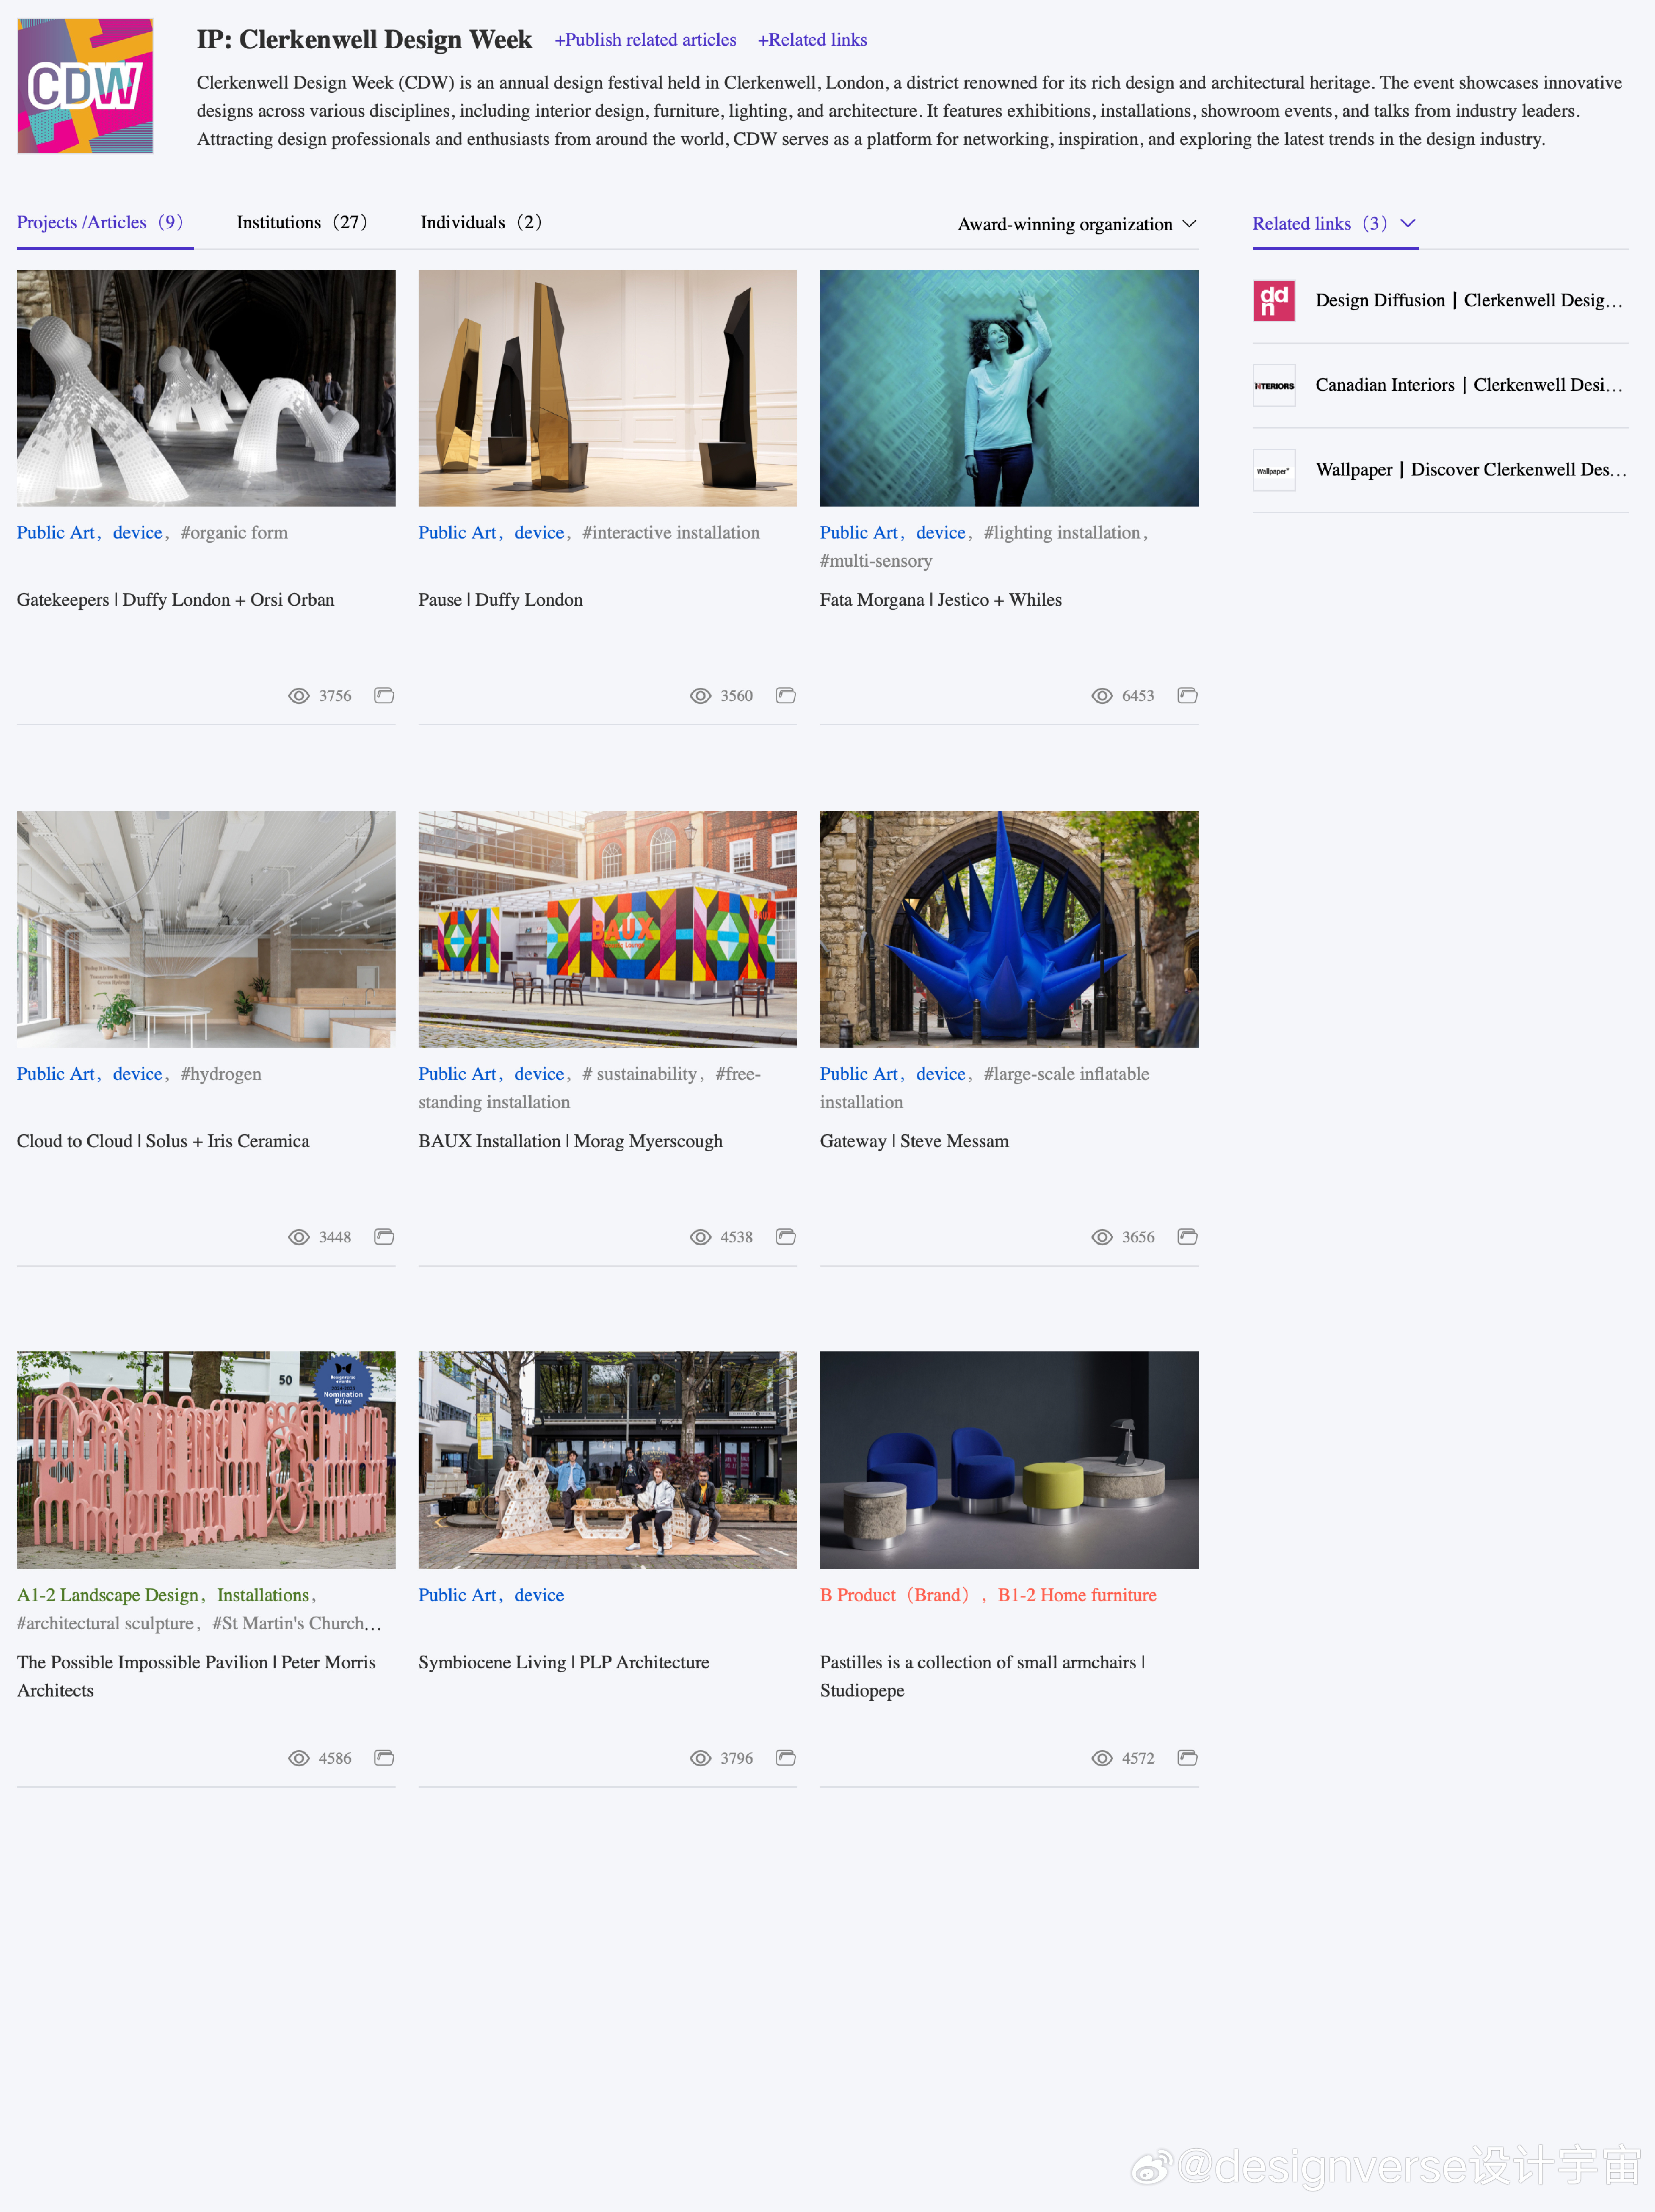Click BAUX colorful pavilion thumbnail
This screenshot has height=2212, width=1655.
[x=608, y=929]
